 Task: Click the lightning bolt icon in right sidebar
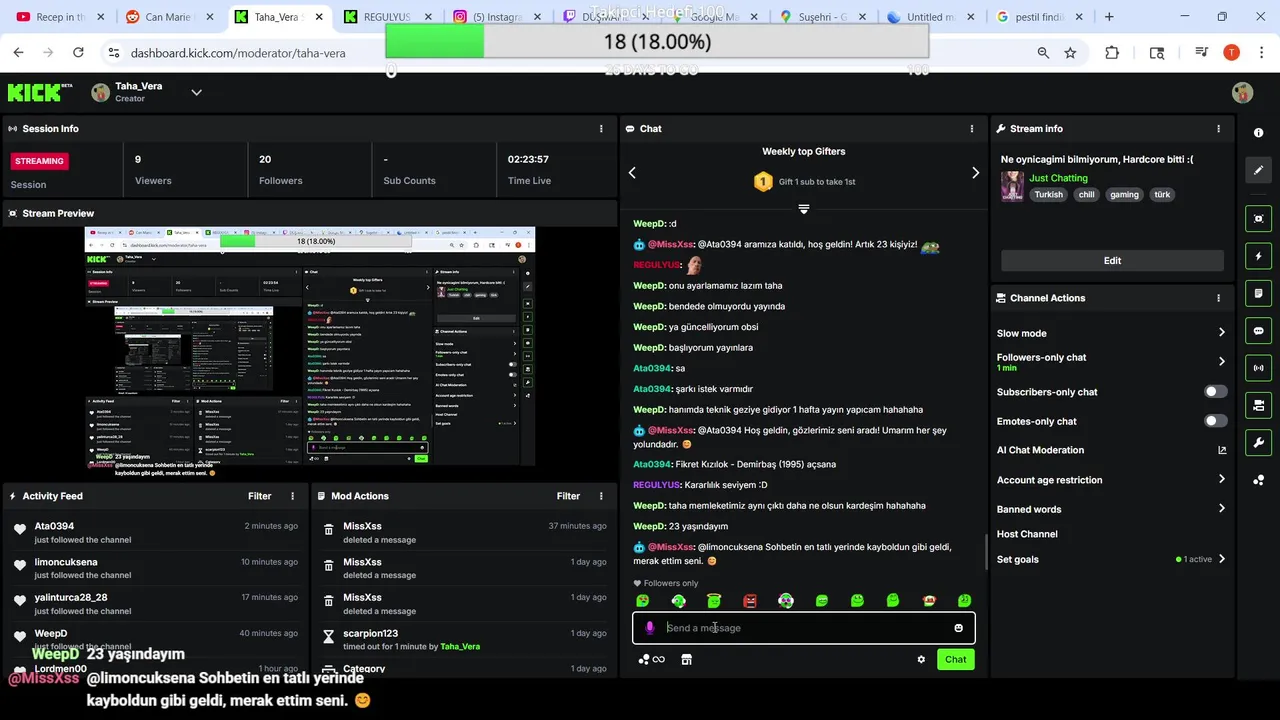(1258, 256)
